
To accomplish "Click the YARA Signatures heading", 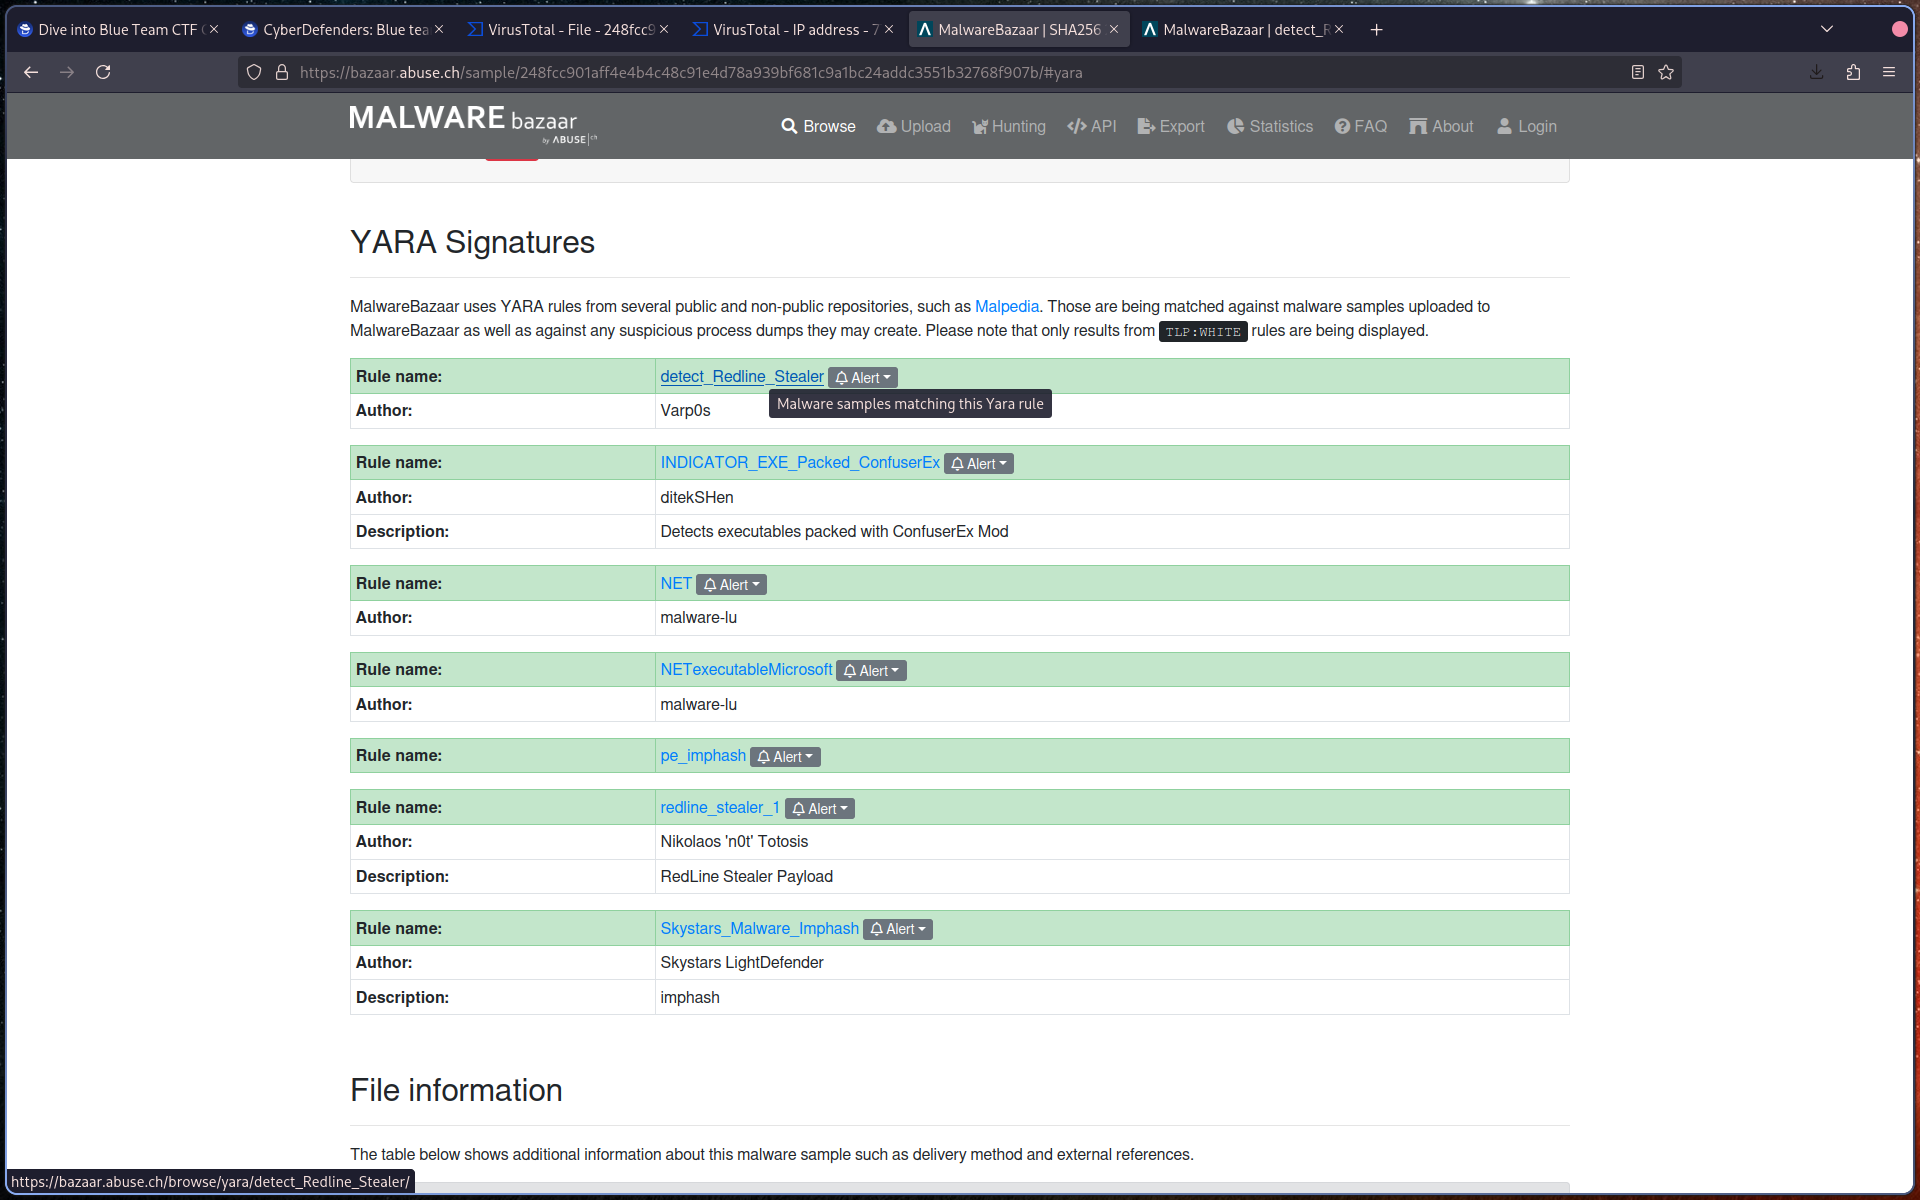I will [x=472, y=242].
